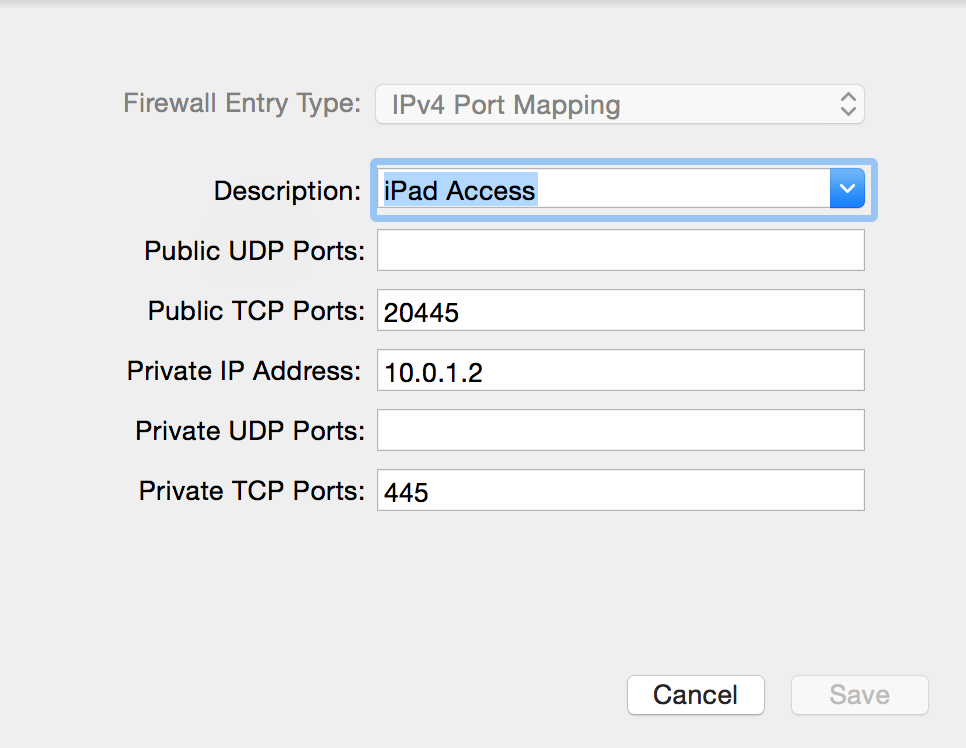Select the Public TCP Ports field showing 20445
Image resolution: width=966 pixels, height=748 pixels.
pos(620,310)
